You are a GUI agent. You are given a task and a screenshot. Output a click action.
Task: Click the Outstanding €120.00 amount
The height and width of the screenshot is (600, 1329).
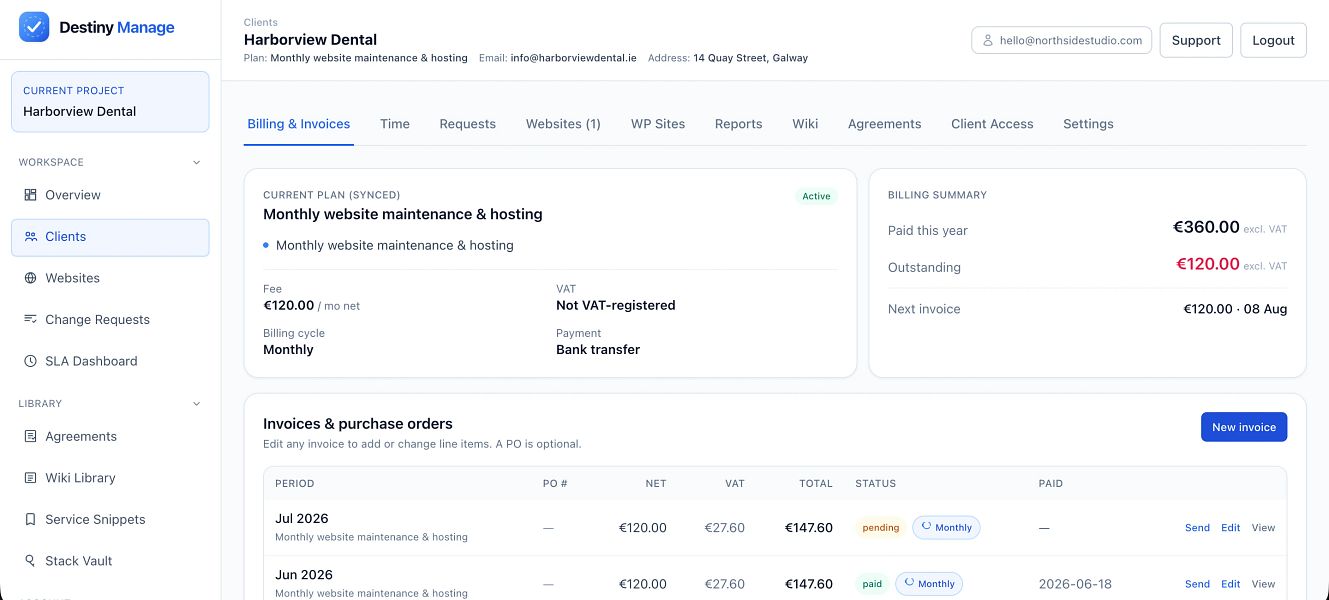pyautogui.click(x=1207, y=265)
